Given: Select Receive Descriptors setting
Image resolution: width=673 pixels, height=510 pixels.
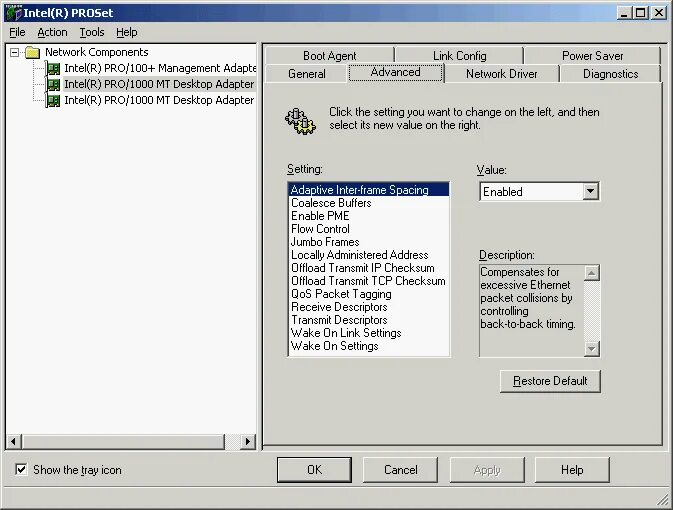Looking at the screenshot, I should (369, 307).
